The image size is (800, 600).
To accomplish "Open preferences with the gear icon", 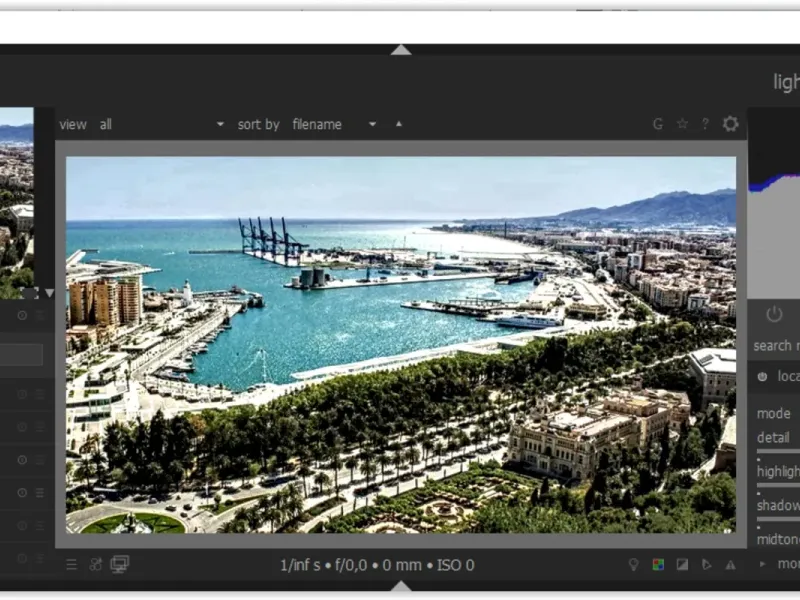I will tap(731, 123).
